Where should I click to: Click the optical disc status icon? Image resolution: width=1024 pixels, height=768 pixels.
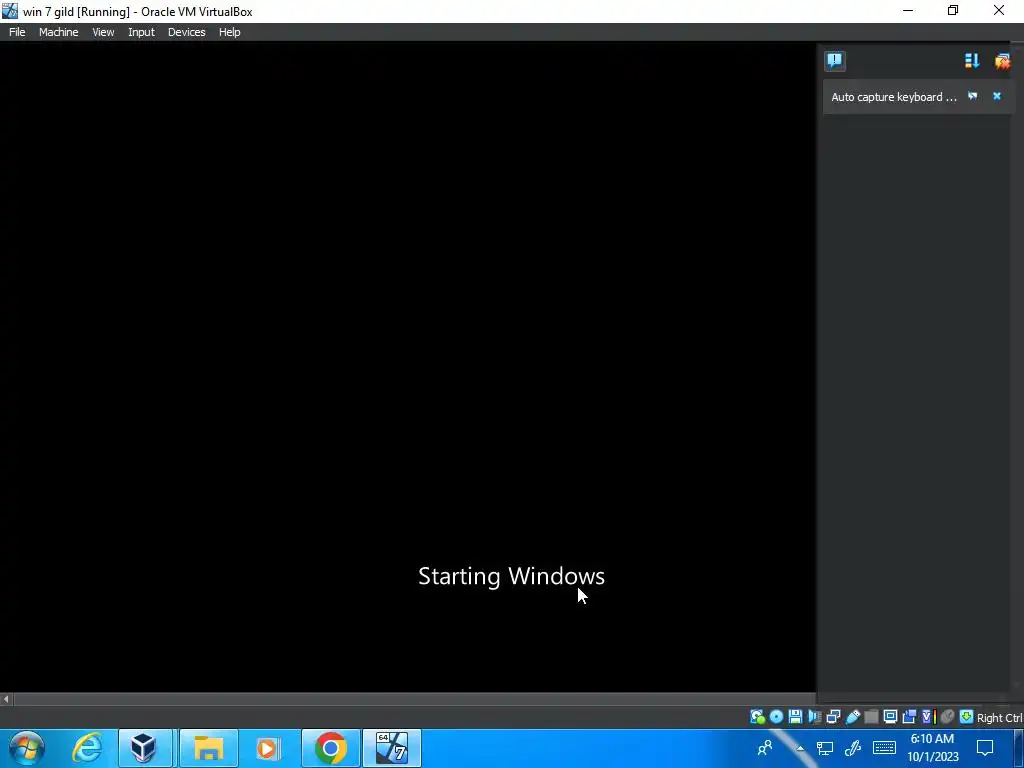pos(776,717)
